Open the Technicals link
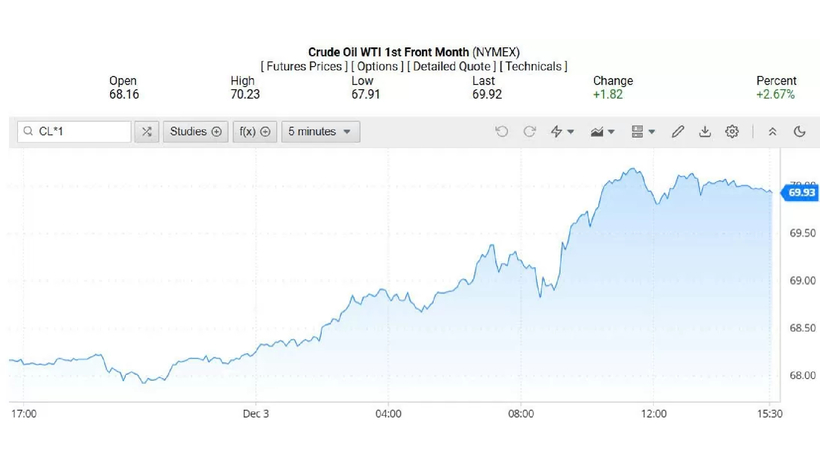This screenshot has height=461, width=820. pos(533,66)
